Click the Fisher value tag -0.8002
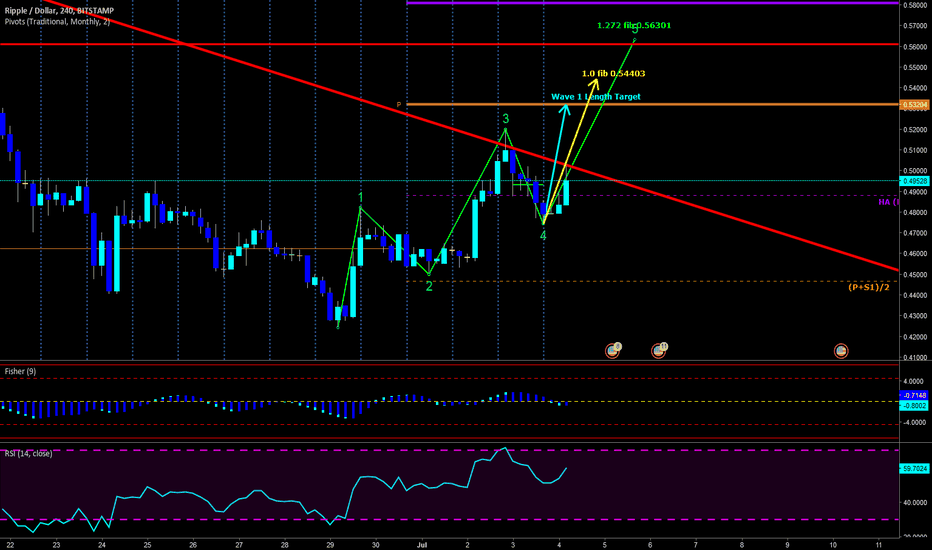This screenshot has height=550, width=932. tap(914, 406)
